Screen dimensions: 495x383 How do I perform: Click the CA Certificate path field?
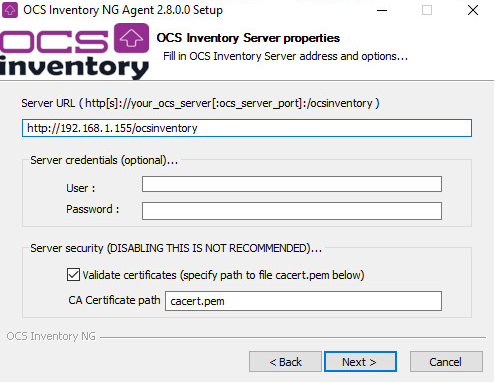pos(303,301)
